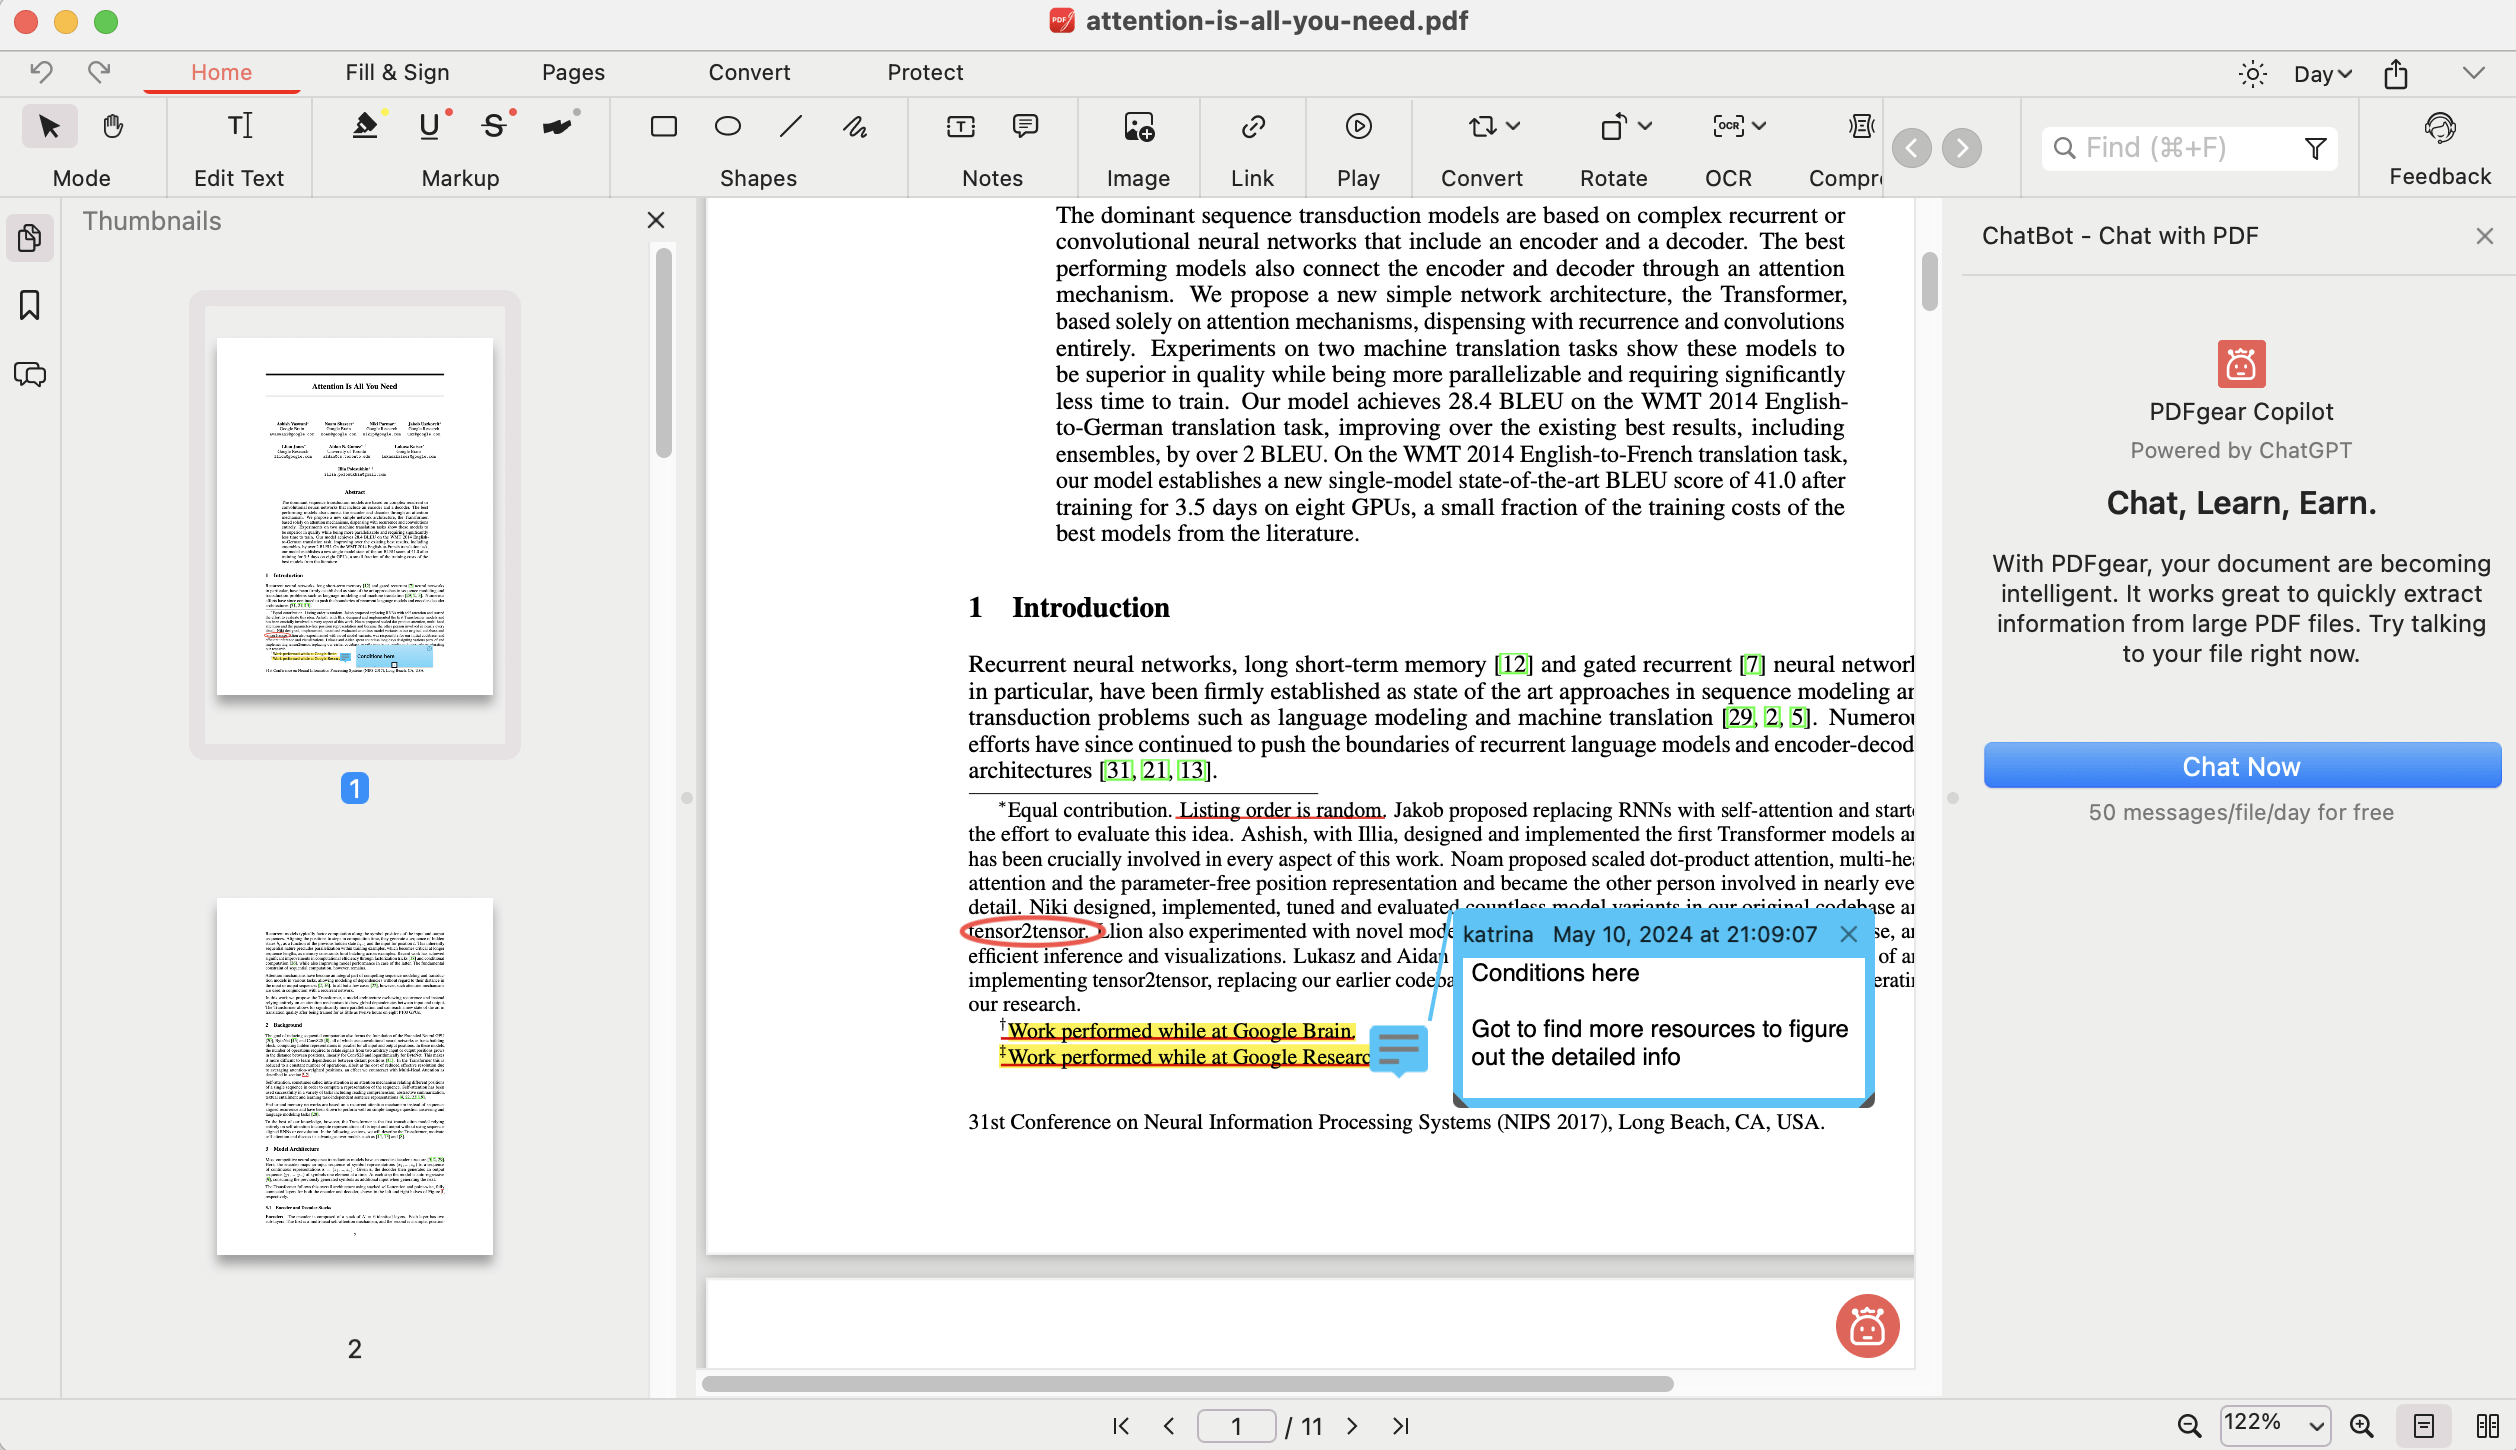Show the thumbnails sidebar panel
The height and width of the screenshot is (1450, 2516).
point(30,238)
